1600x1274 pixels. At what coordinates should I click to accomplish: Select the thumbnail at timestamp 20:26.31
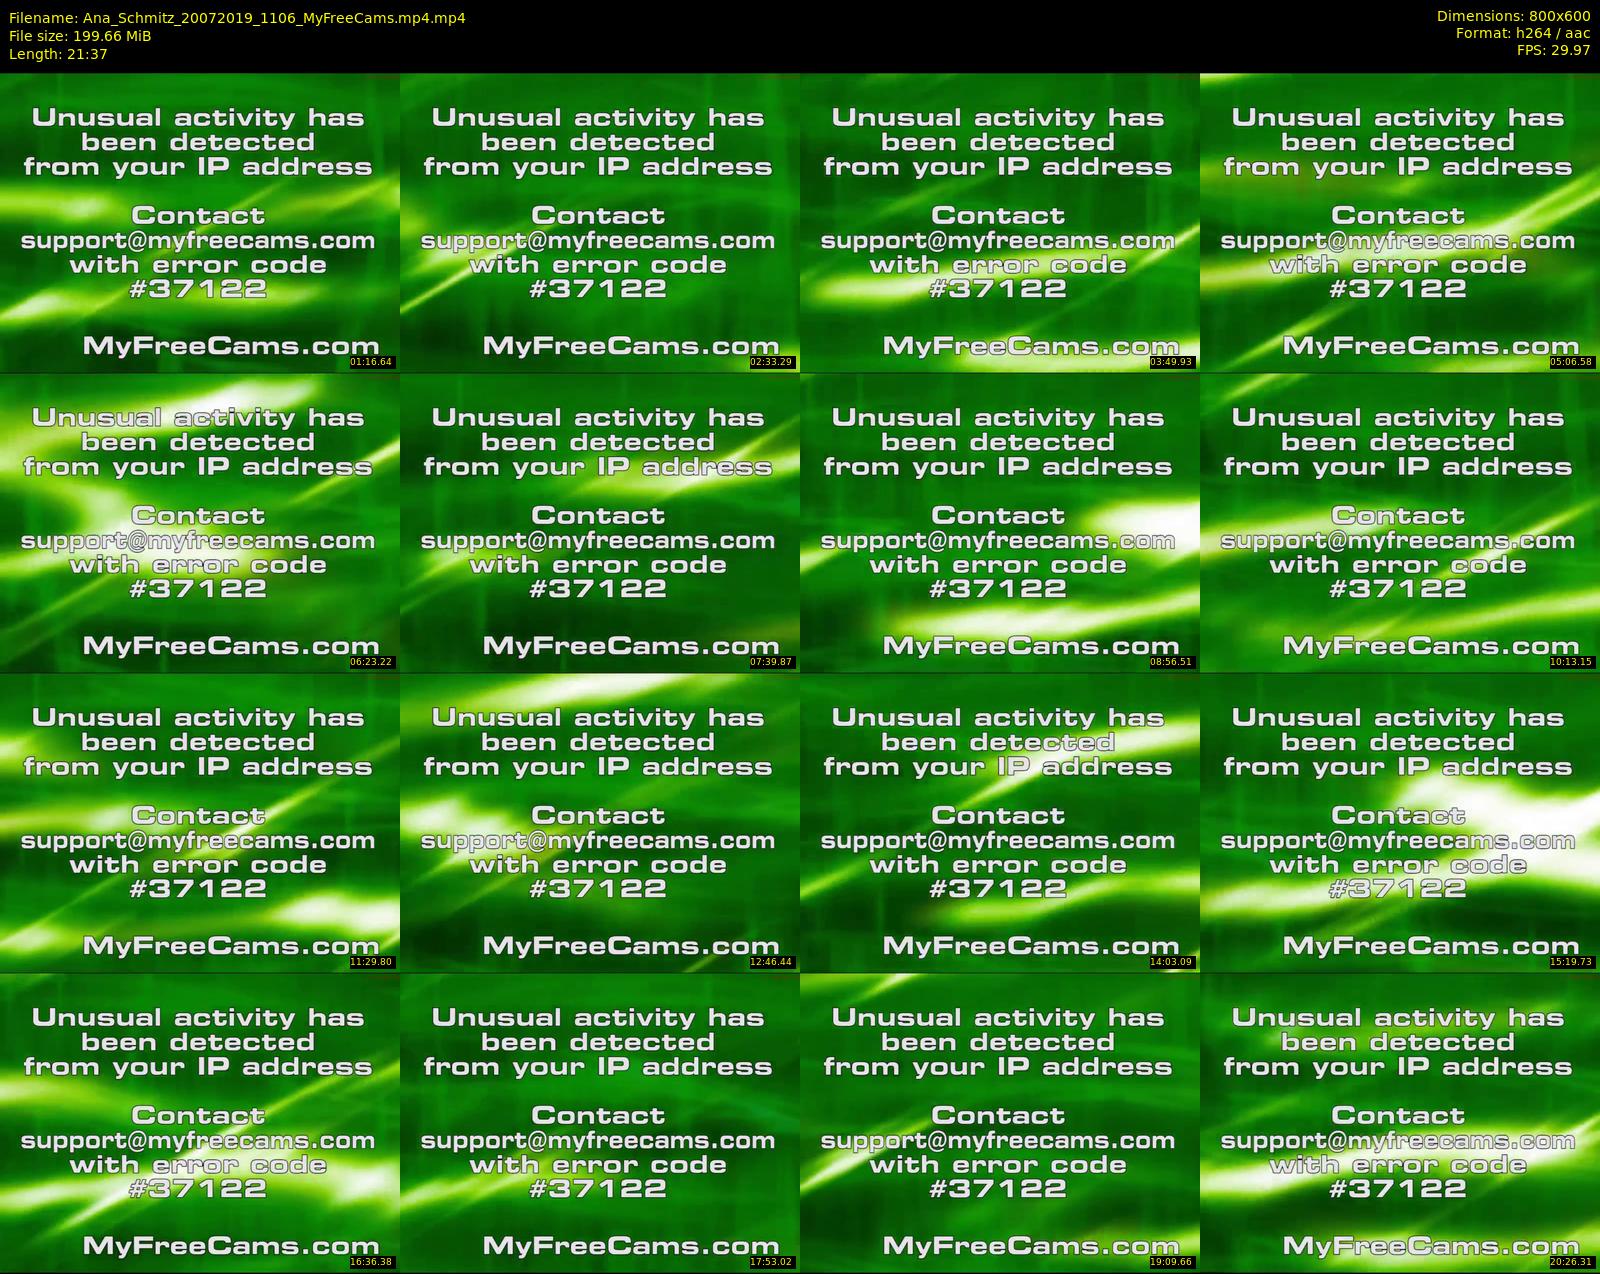1400,1122
